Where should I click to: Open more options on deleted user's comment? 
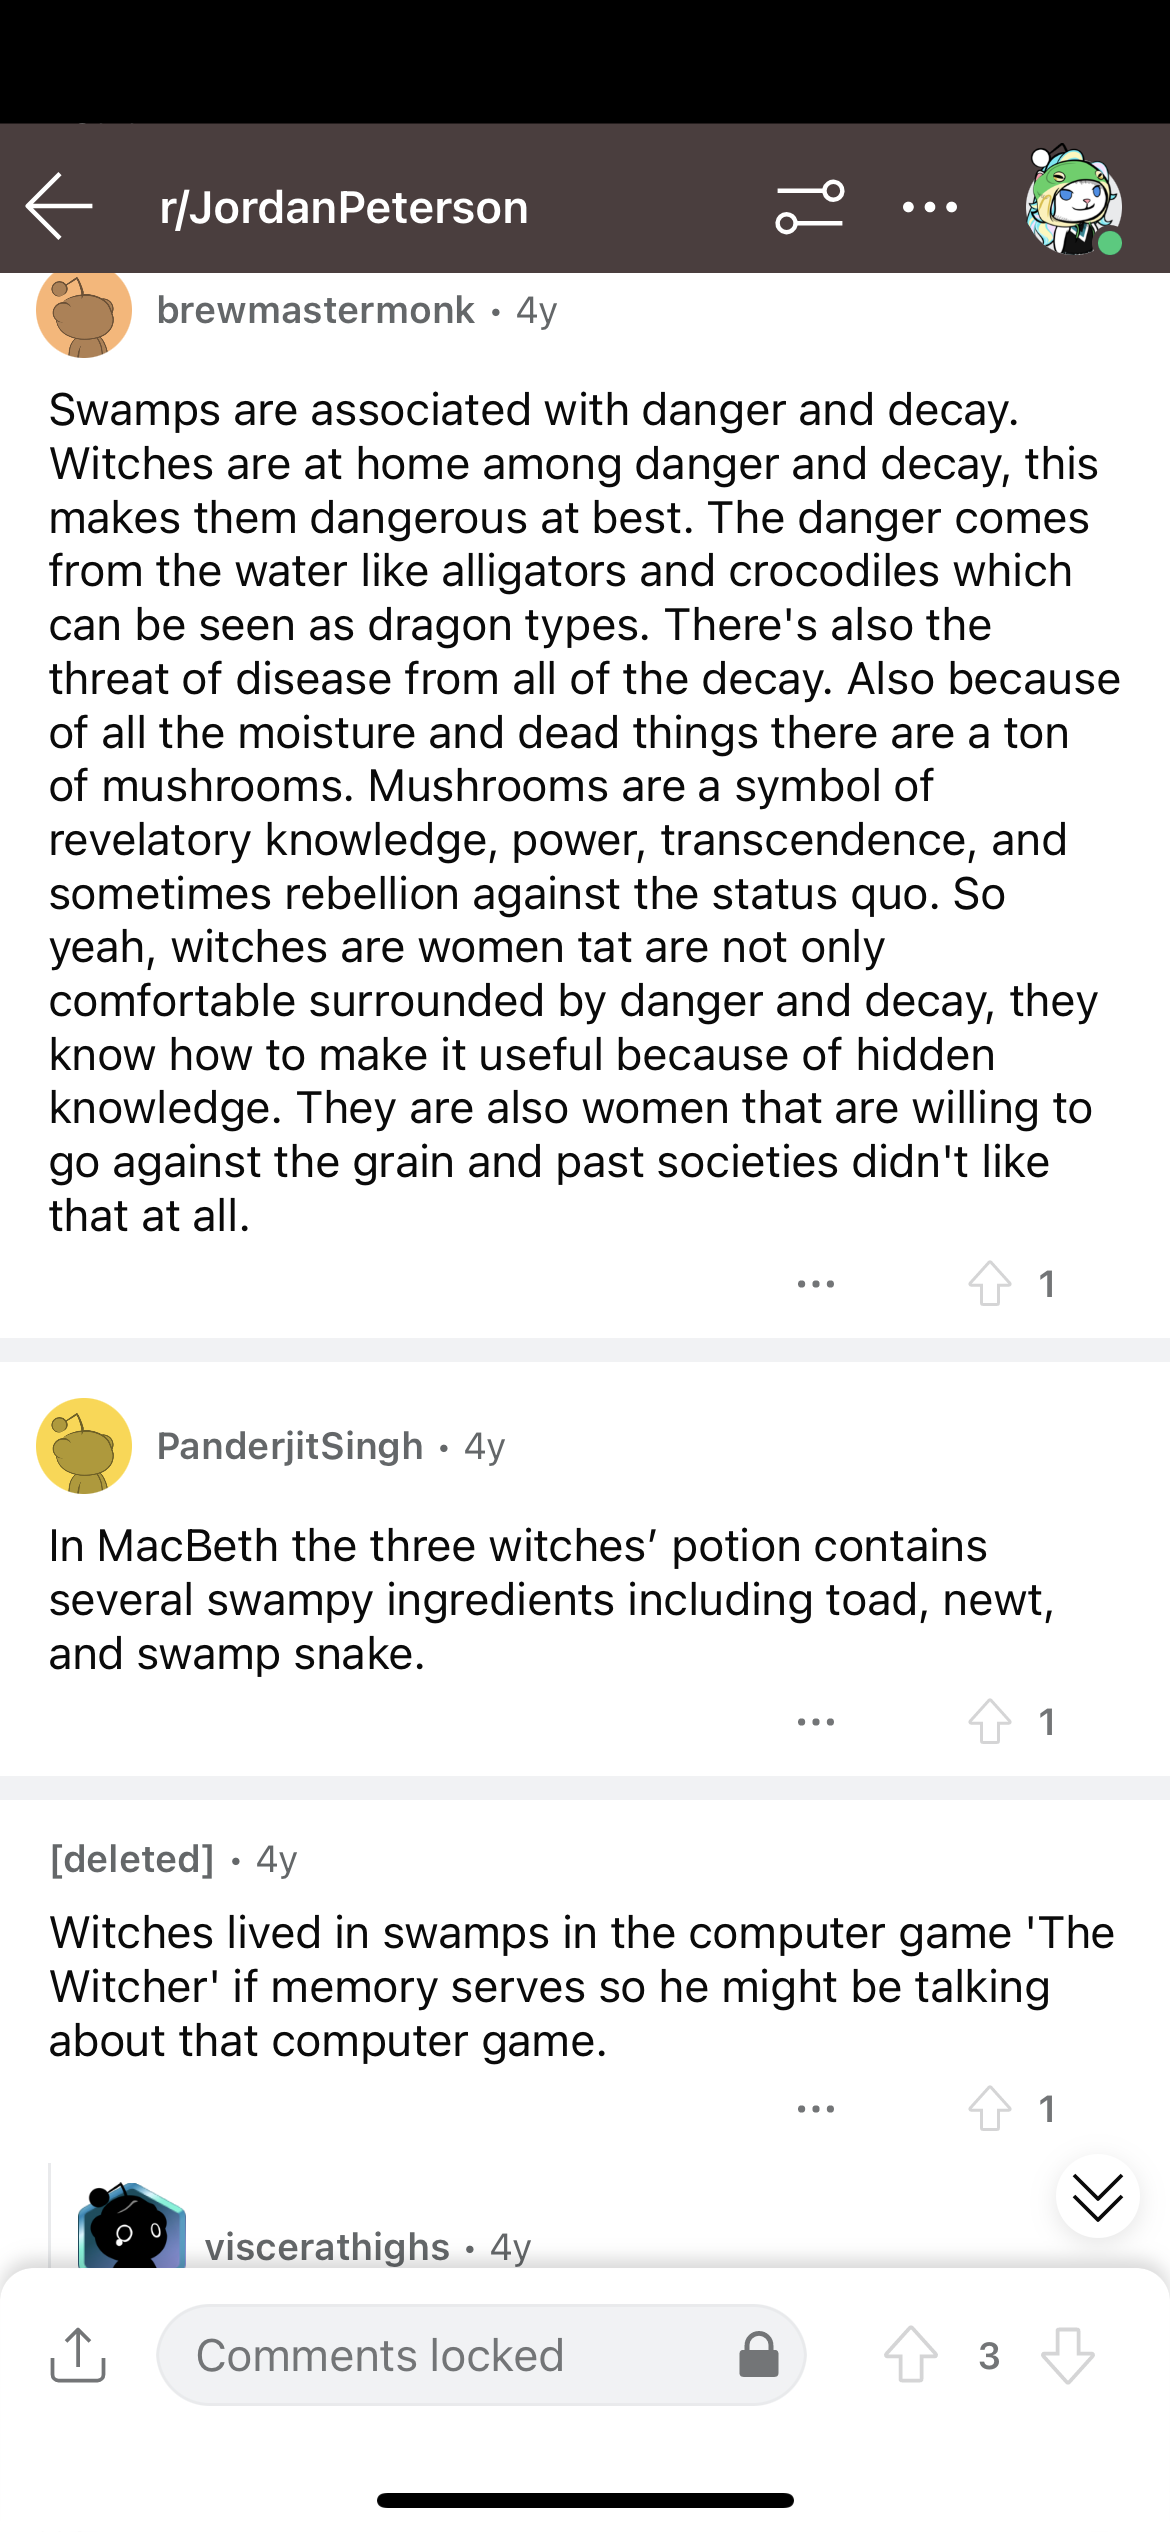coord(816,2108)
